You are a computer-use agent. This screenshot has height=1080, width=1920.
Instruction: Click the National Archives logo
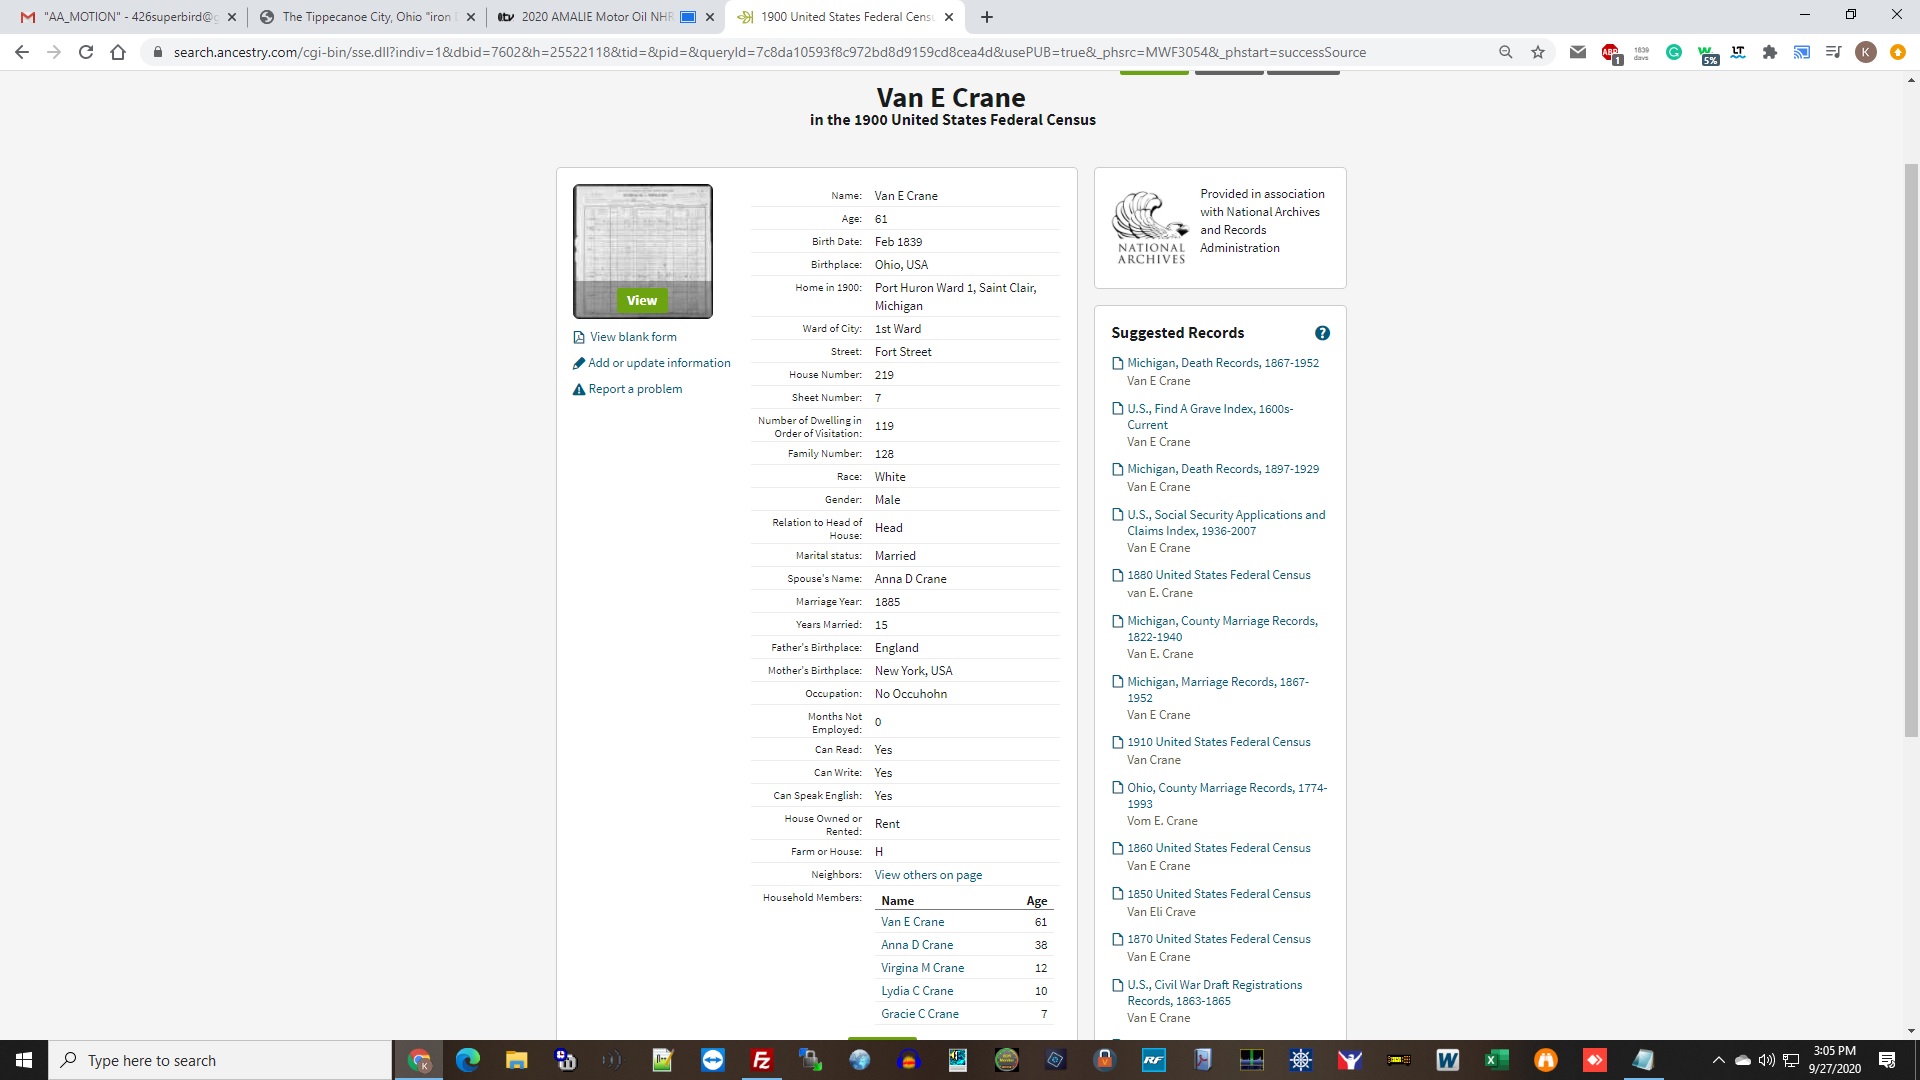pos(1151,228)
